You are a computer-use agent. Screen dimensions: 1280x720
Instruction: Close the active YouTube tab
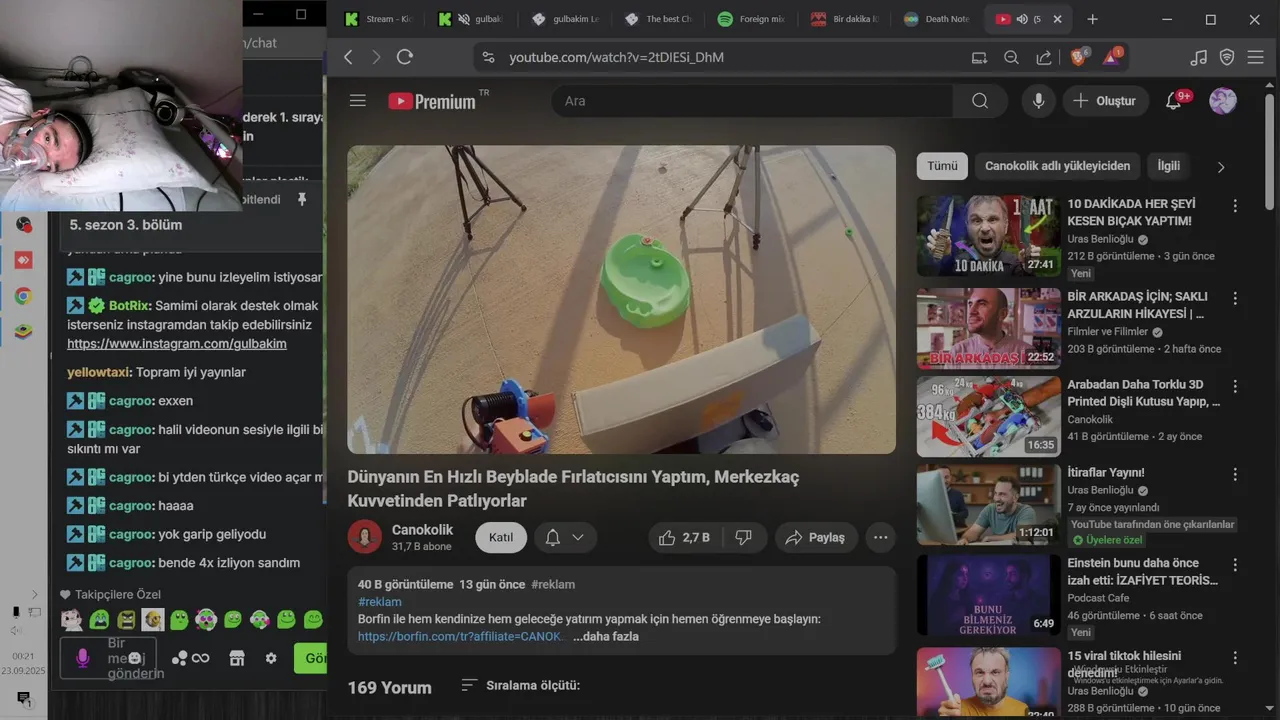pyautogui.click(x=1057, y=19)
